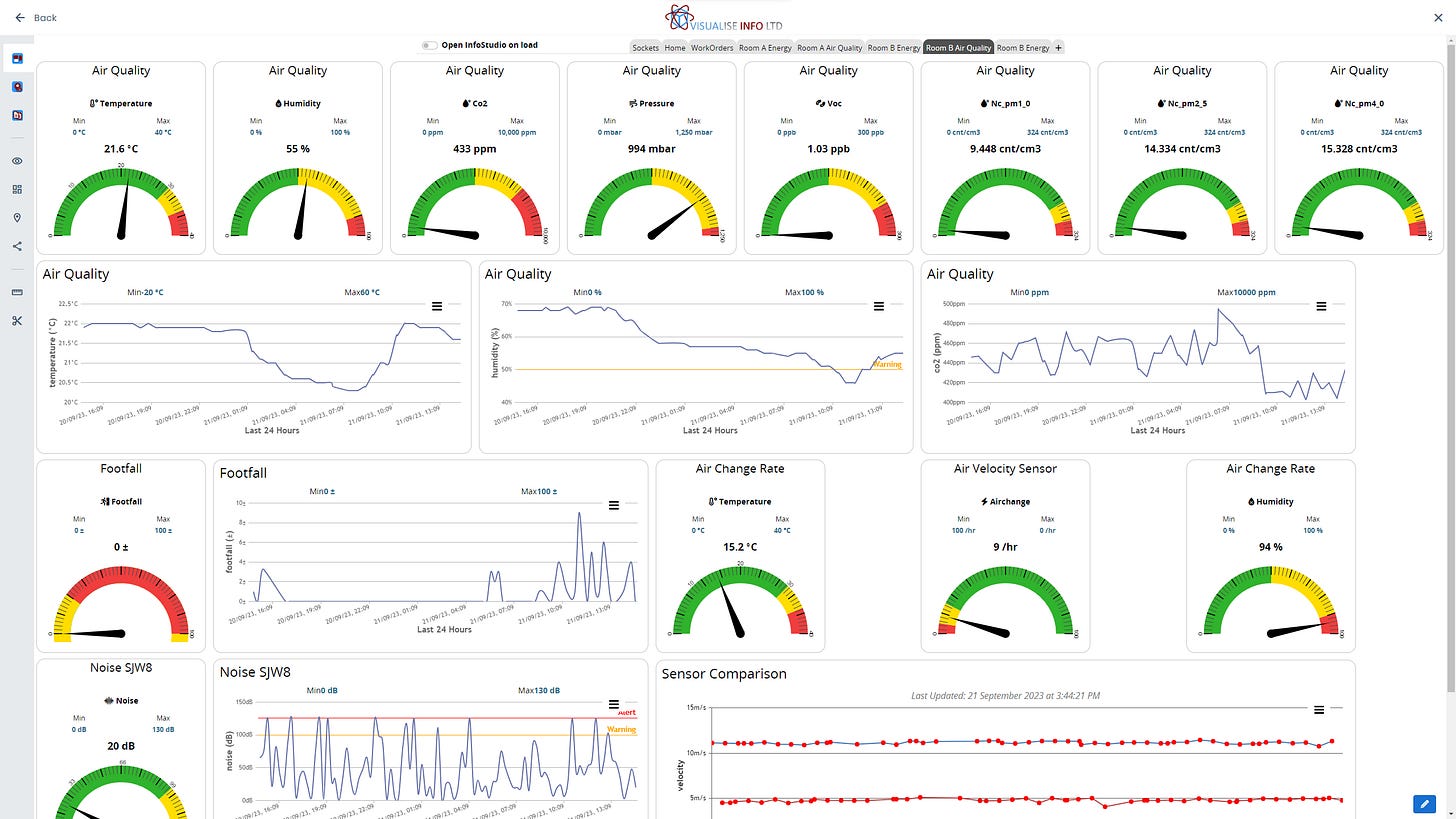Image resolution: width=1456 pixels, height=819 pixels.
Task: Select the location pin icon in sidebar
Action: [17, 218]
